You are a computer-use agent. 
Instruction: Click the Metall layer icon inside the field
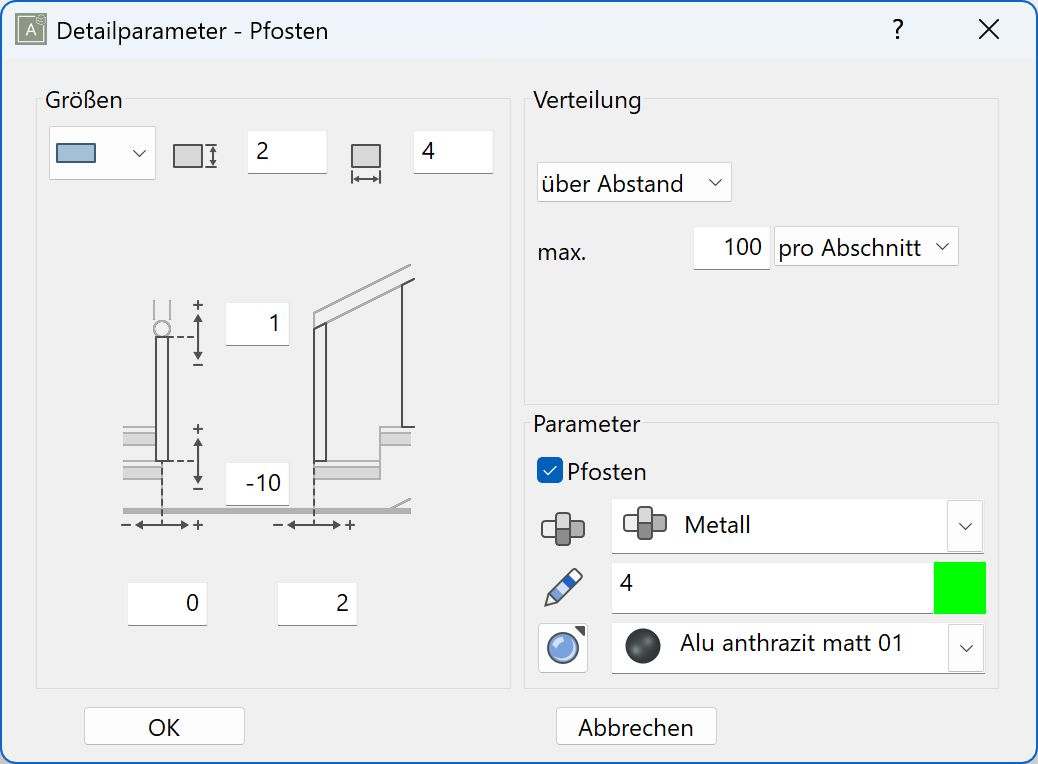point(646,526)
